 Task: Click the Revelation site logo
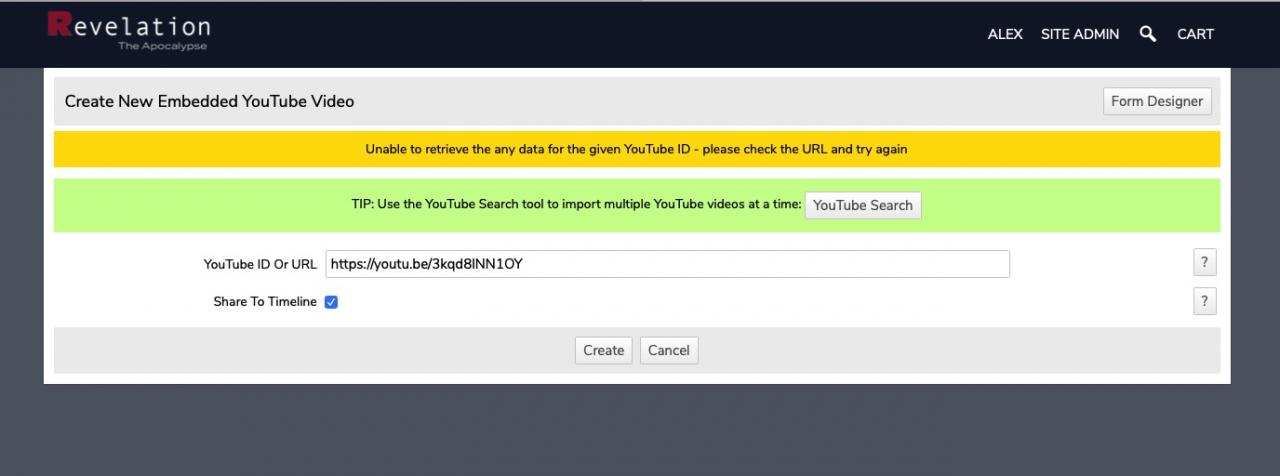[129, 32]
